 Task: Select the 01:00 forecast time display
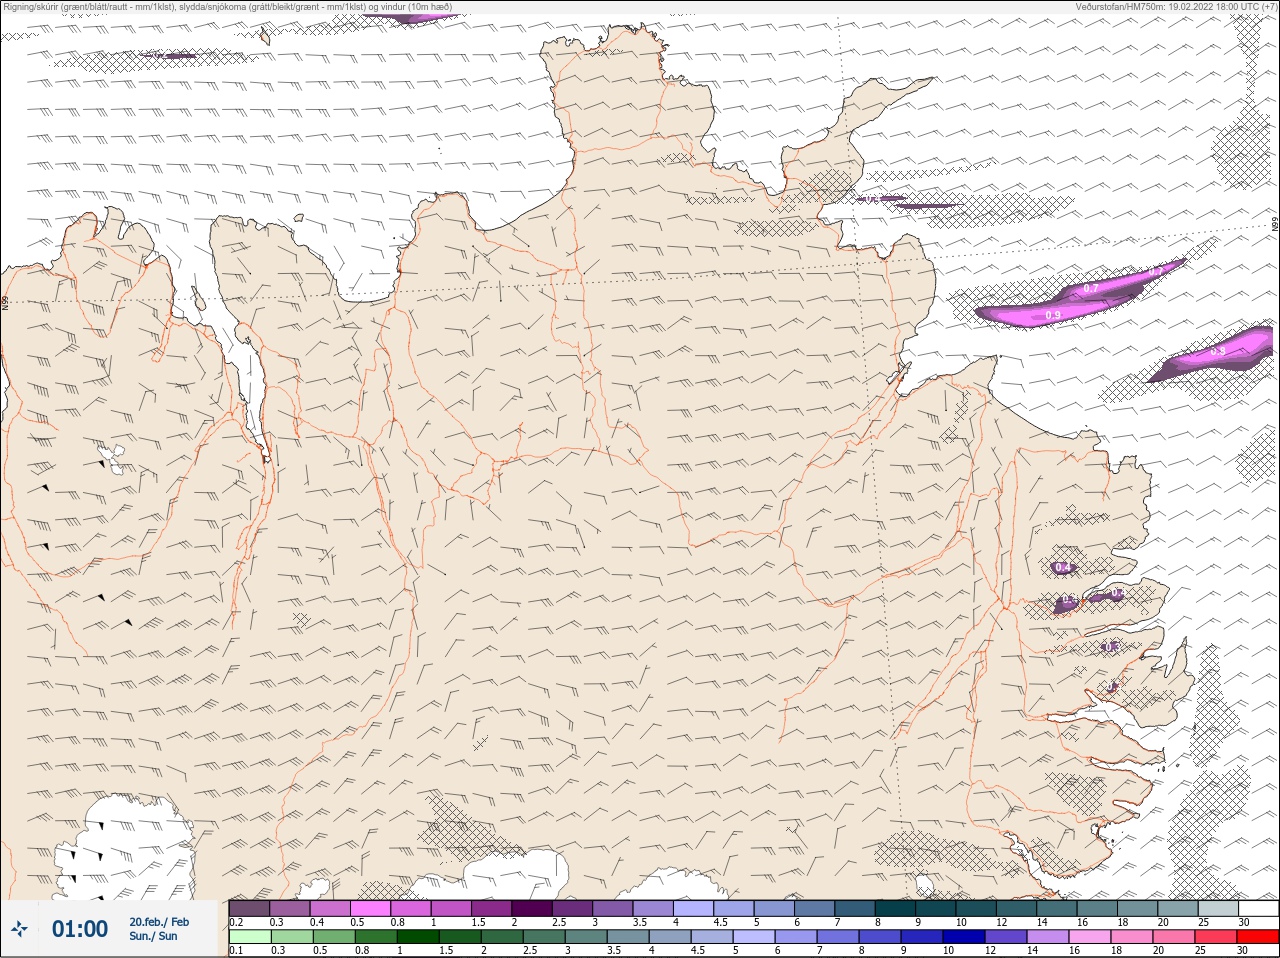click(x=80, y=929)
